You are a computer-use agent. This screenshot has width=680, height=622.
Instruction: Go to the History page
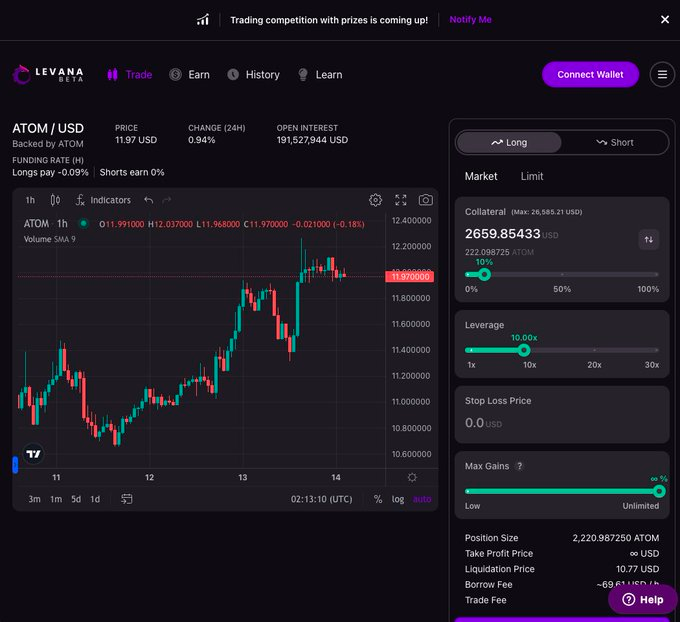(x=254, y=75)
